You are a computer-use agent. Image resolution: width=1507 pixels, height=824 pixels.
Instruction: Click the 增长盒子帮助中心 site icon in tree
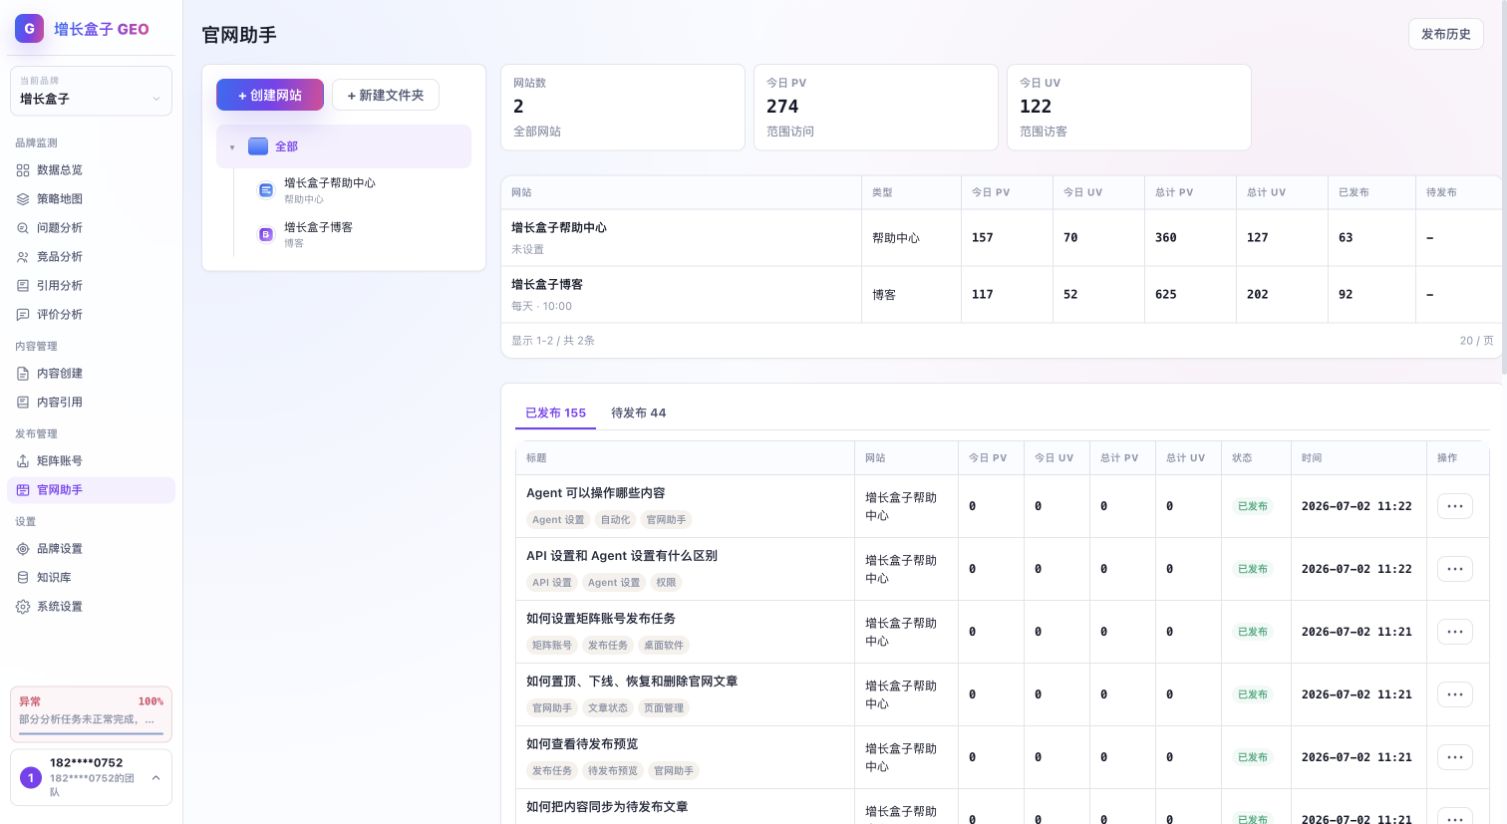coord(266,190)
